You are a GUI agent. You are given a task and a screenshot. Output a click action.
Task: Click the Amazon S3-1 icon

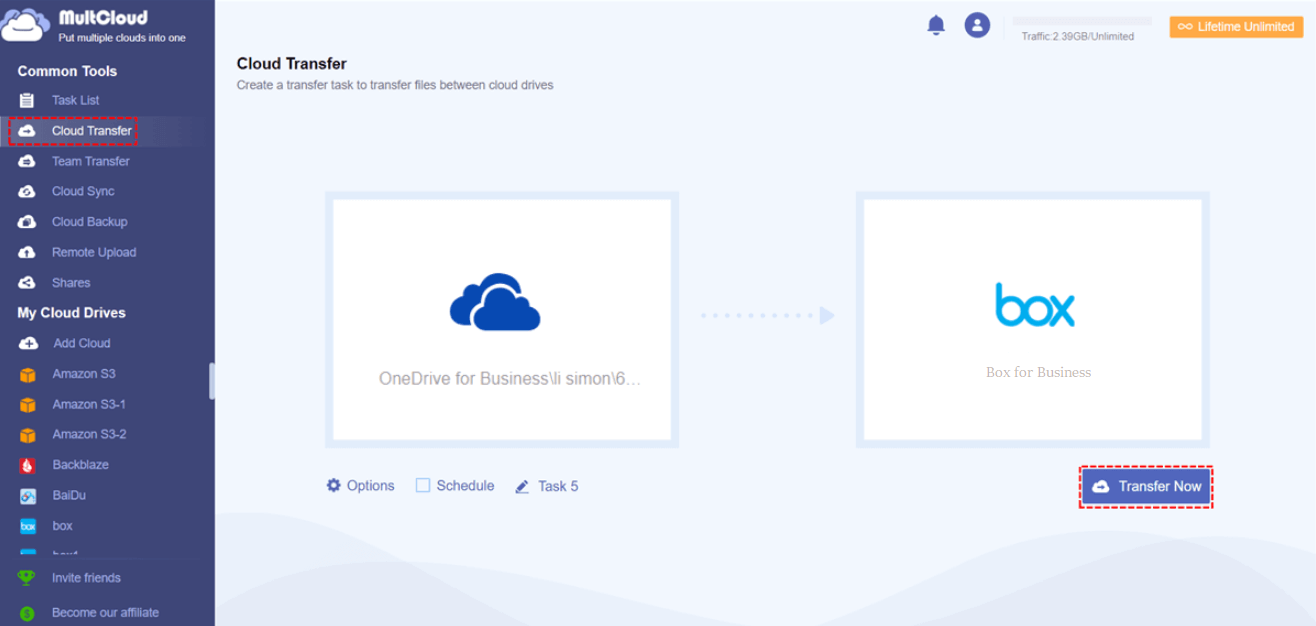click(x=28, y=404)
